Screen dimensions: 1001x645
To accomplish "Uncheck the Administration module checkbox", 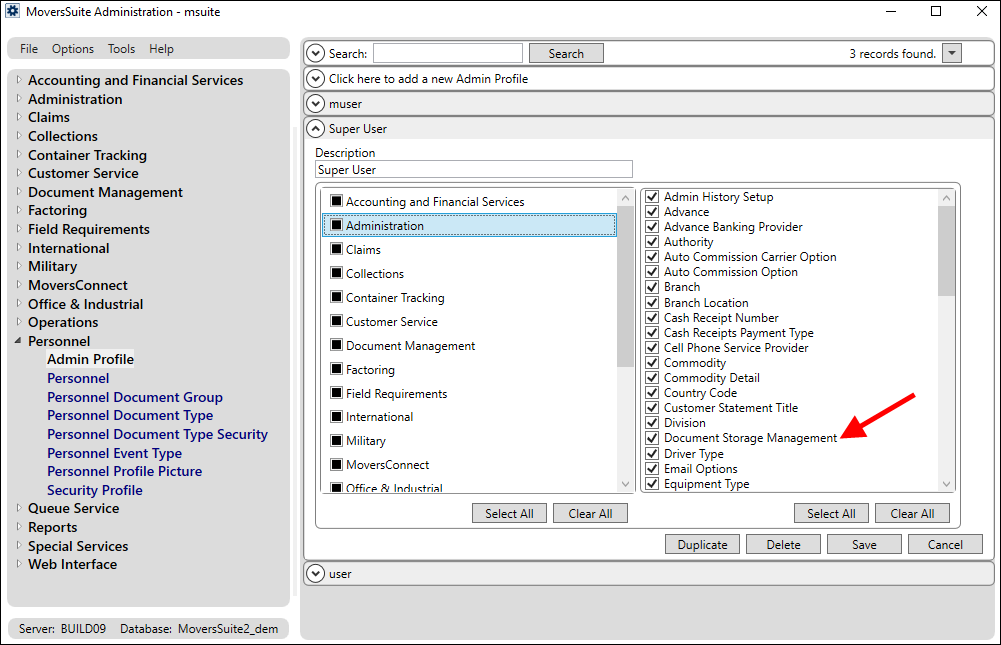I will 335,225.
